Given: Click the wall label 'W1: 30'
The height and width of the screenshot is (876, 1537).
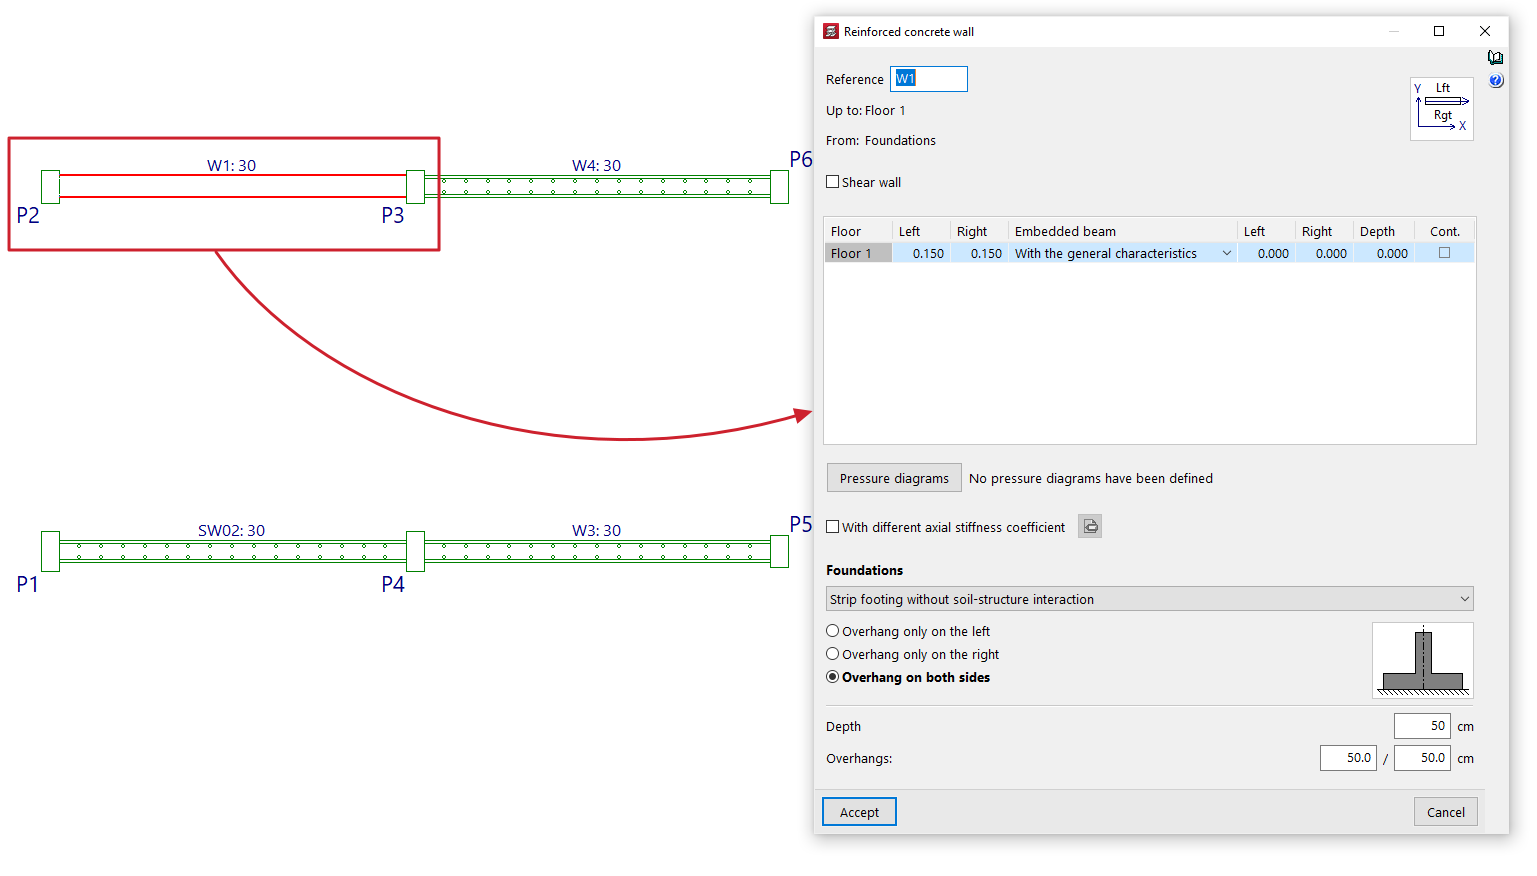Looking at the screenshot, I should click(x=231, y=165).
